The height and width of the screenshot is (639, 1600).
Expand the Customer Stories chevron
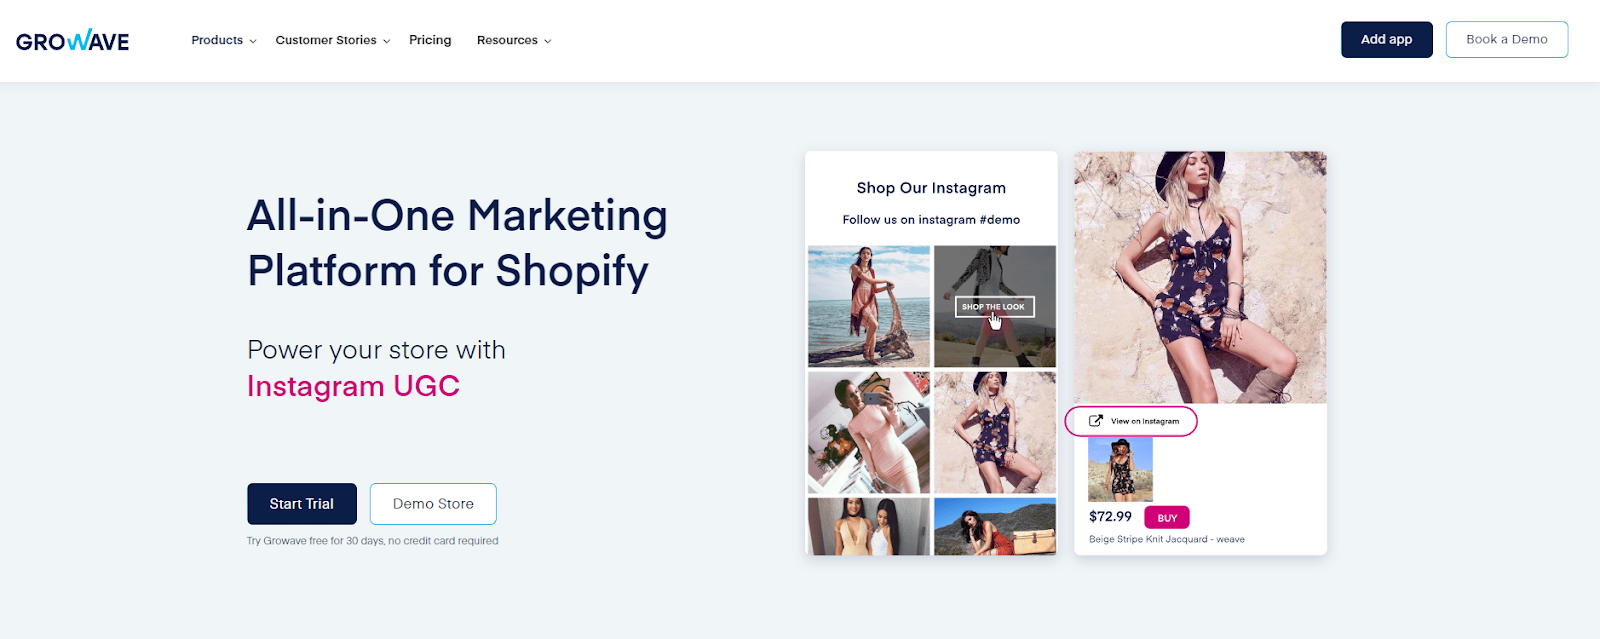[387, 41]
